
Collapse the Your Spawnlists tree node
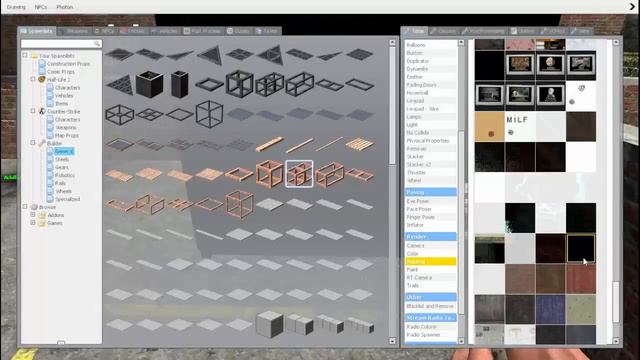[25, 55]
